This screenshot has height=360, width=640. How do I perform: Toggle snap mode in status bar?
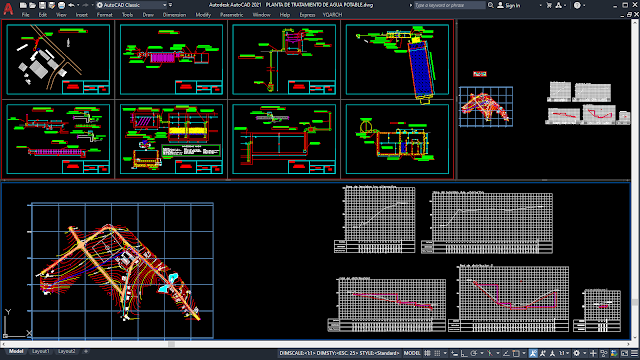point(437,353)
